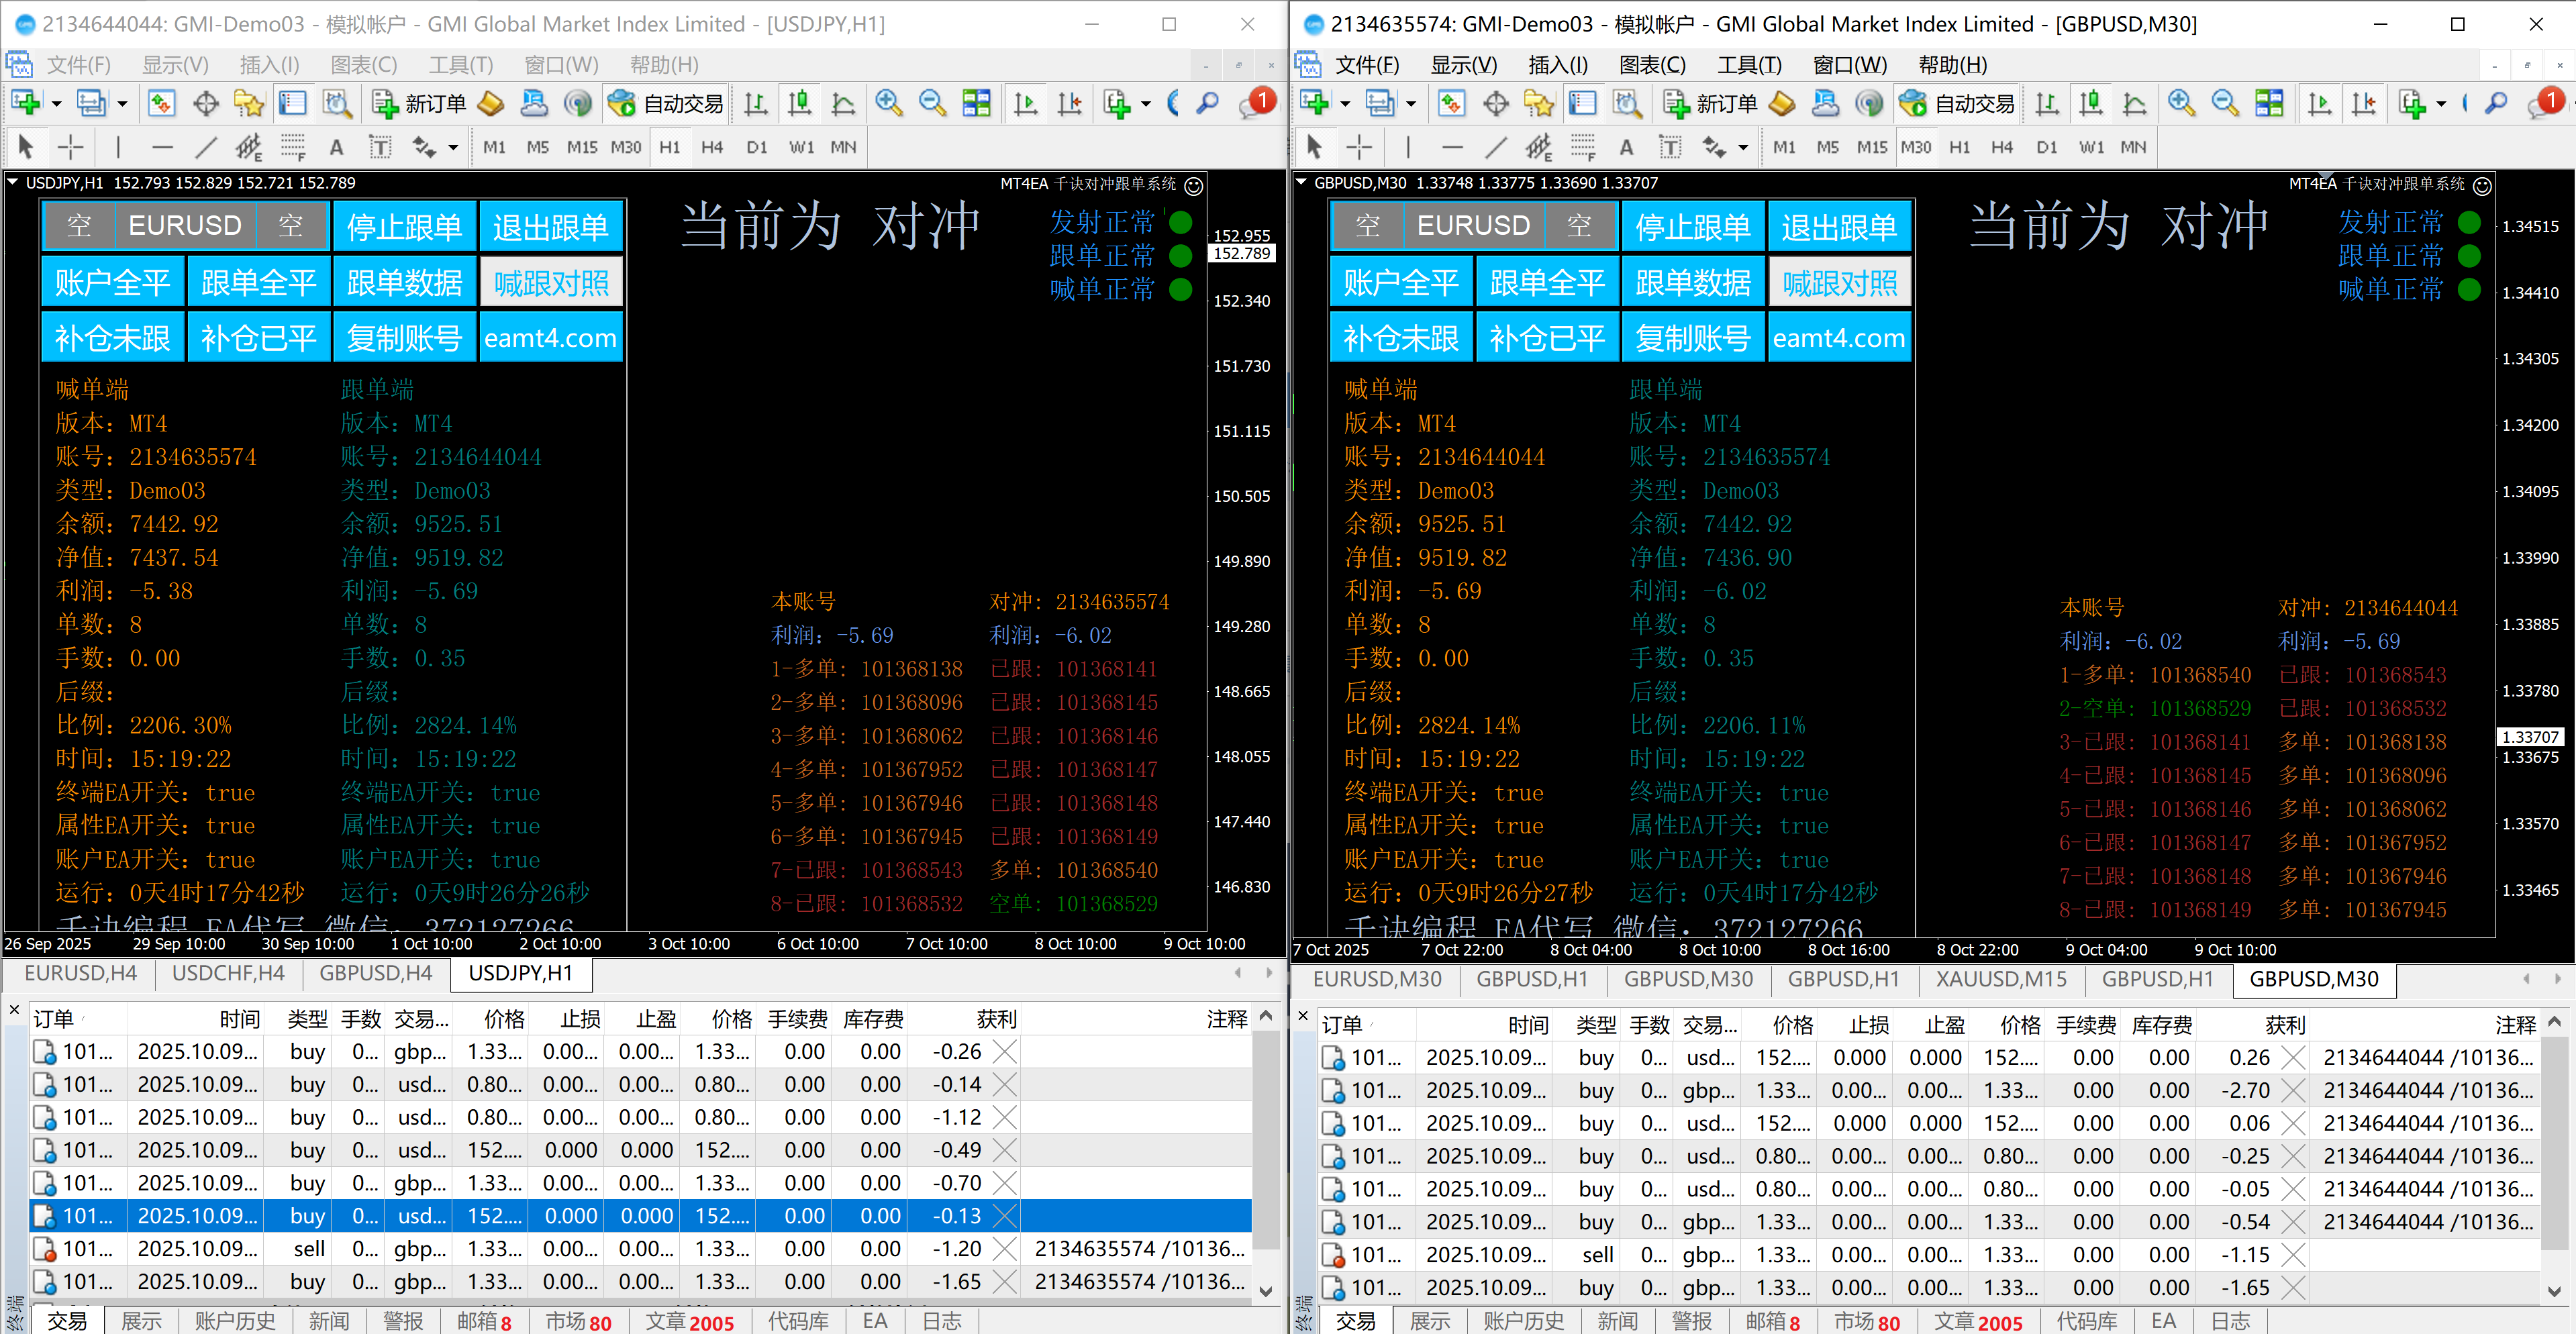Expand new chart dropdown arrow in left toolbar

tap(56, 104)
